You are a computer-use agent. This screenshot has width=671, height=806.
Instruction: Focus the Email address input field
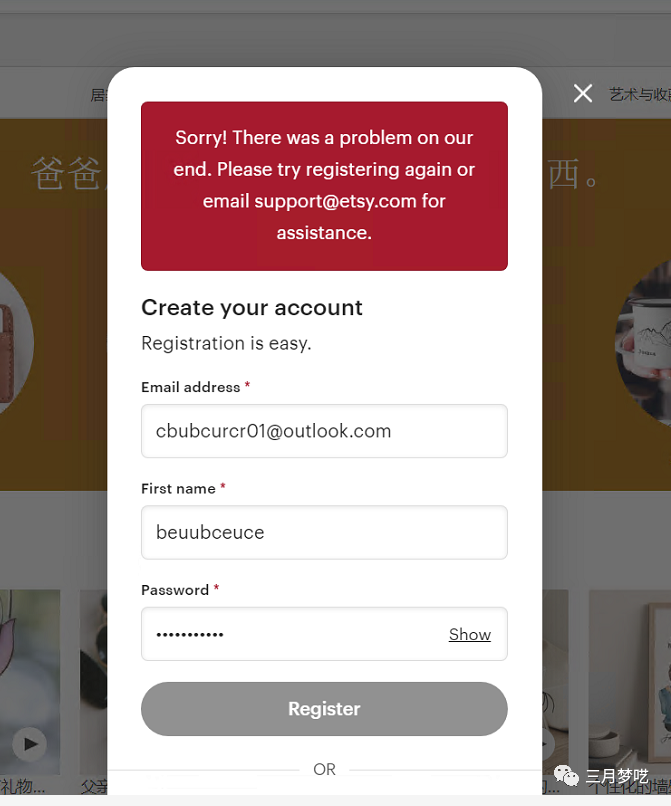pyautogui.click(x=324, y=431)
